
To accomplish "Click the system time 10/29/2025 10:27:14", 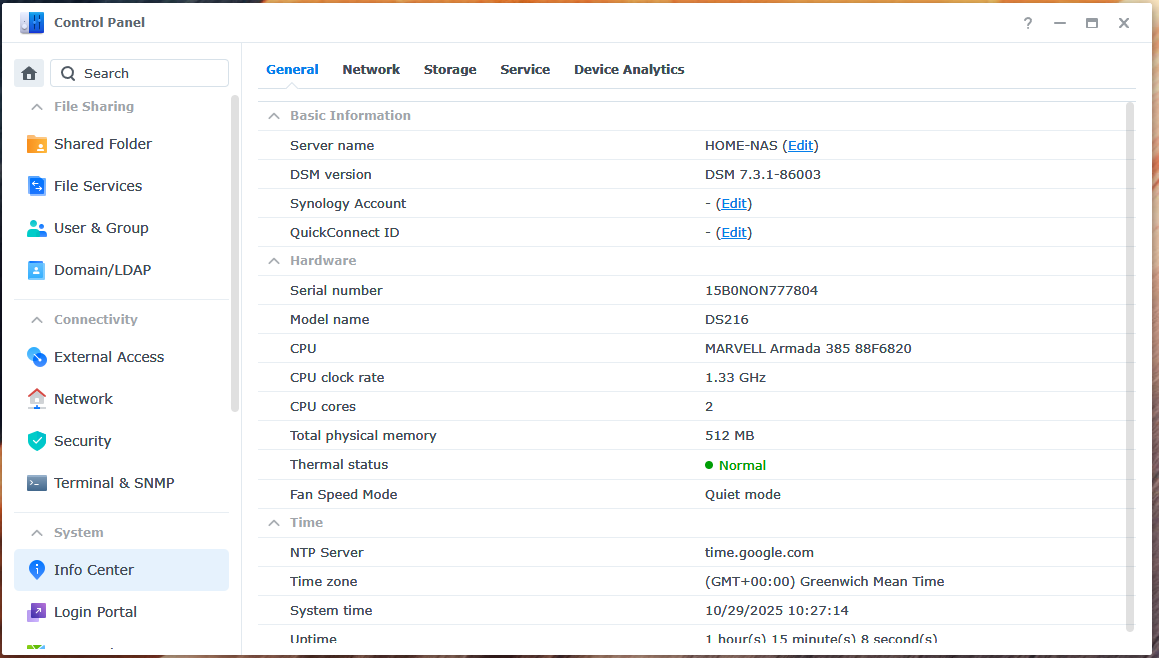I will (x=777, y=611).
